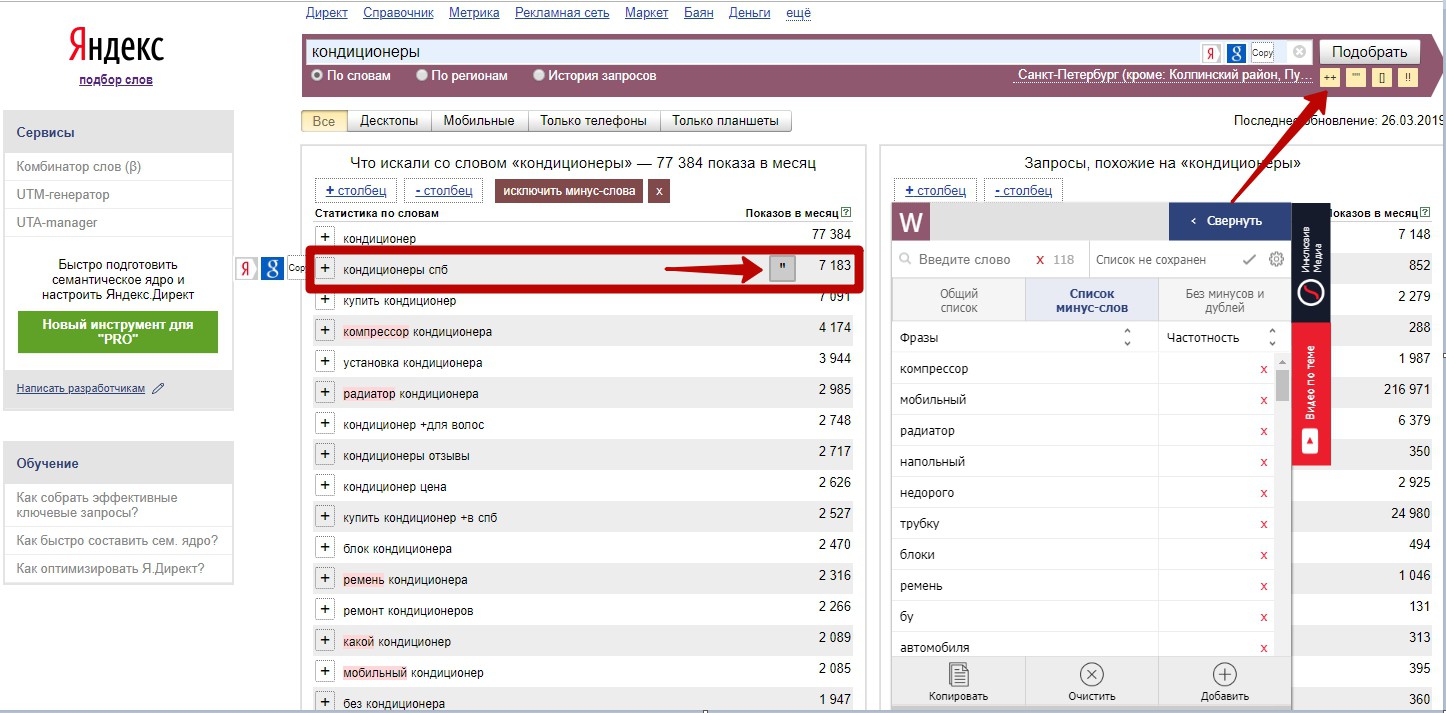Click the Yandex icon inside the search bar

point(1211,53)
